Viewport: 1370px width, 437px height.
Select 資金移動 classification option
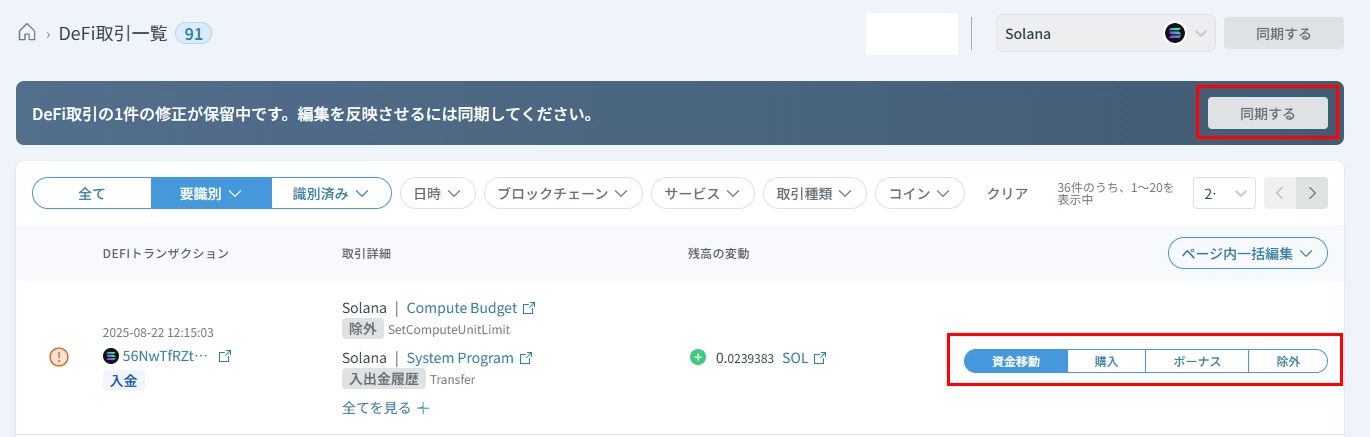(1016, 361)
